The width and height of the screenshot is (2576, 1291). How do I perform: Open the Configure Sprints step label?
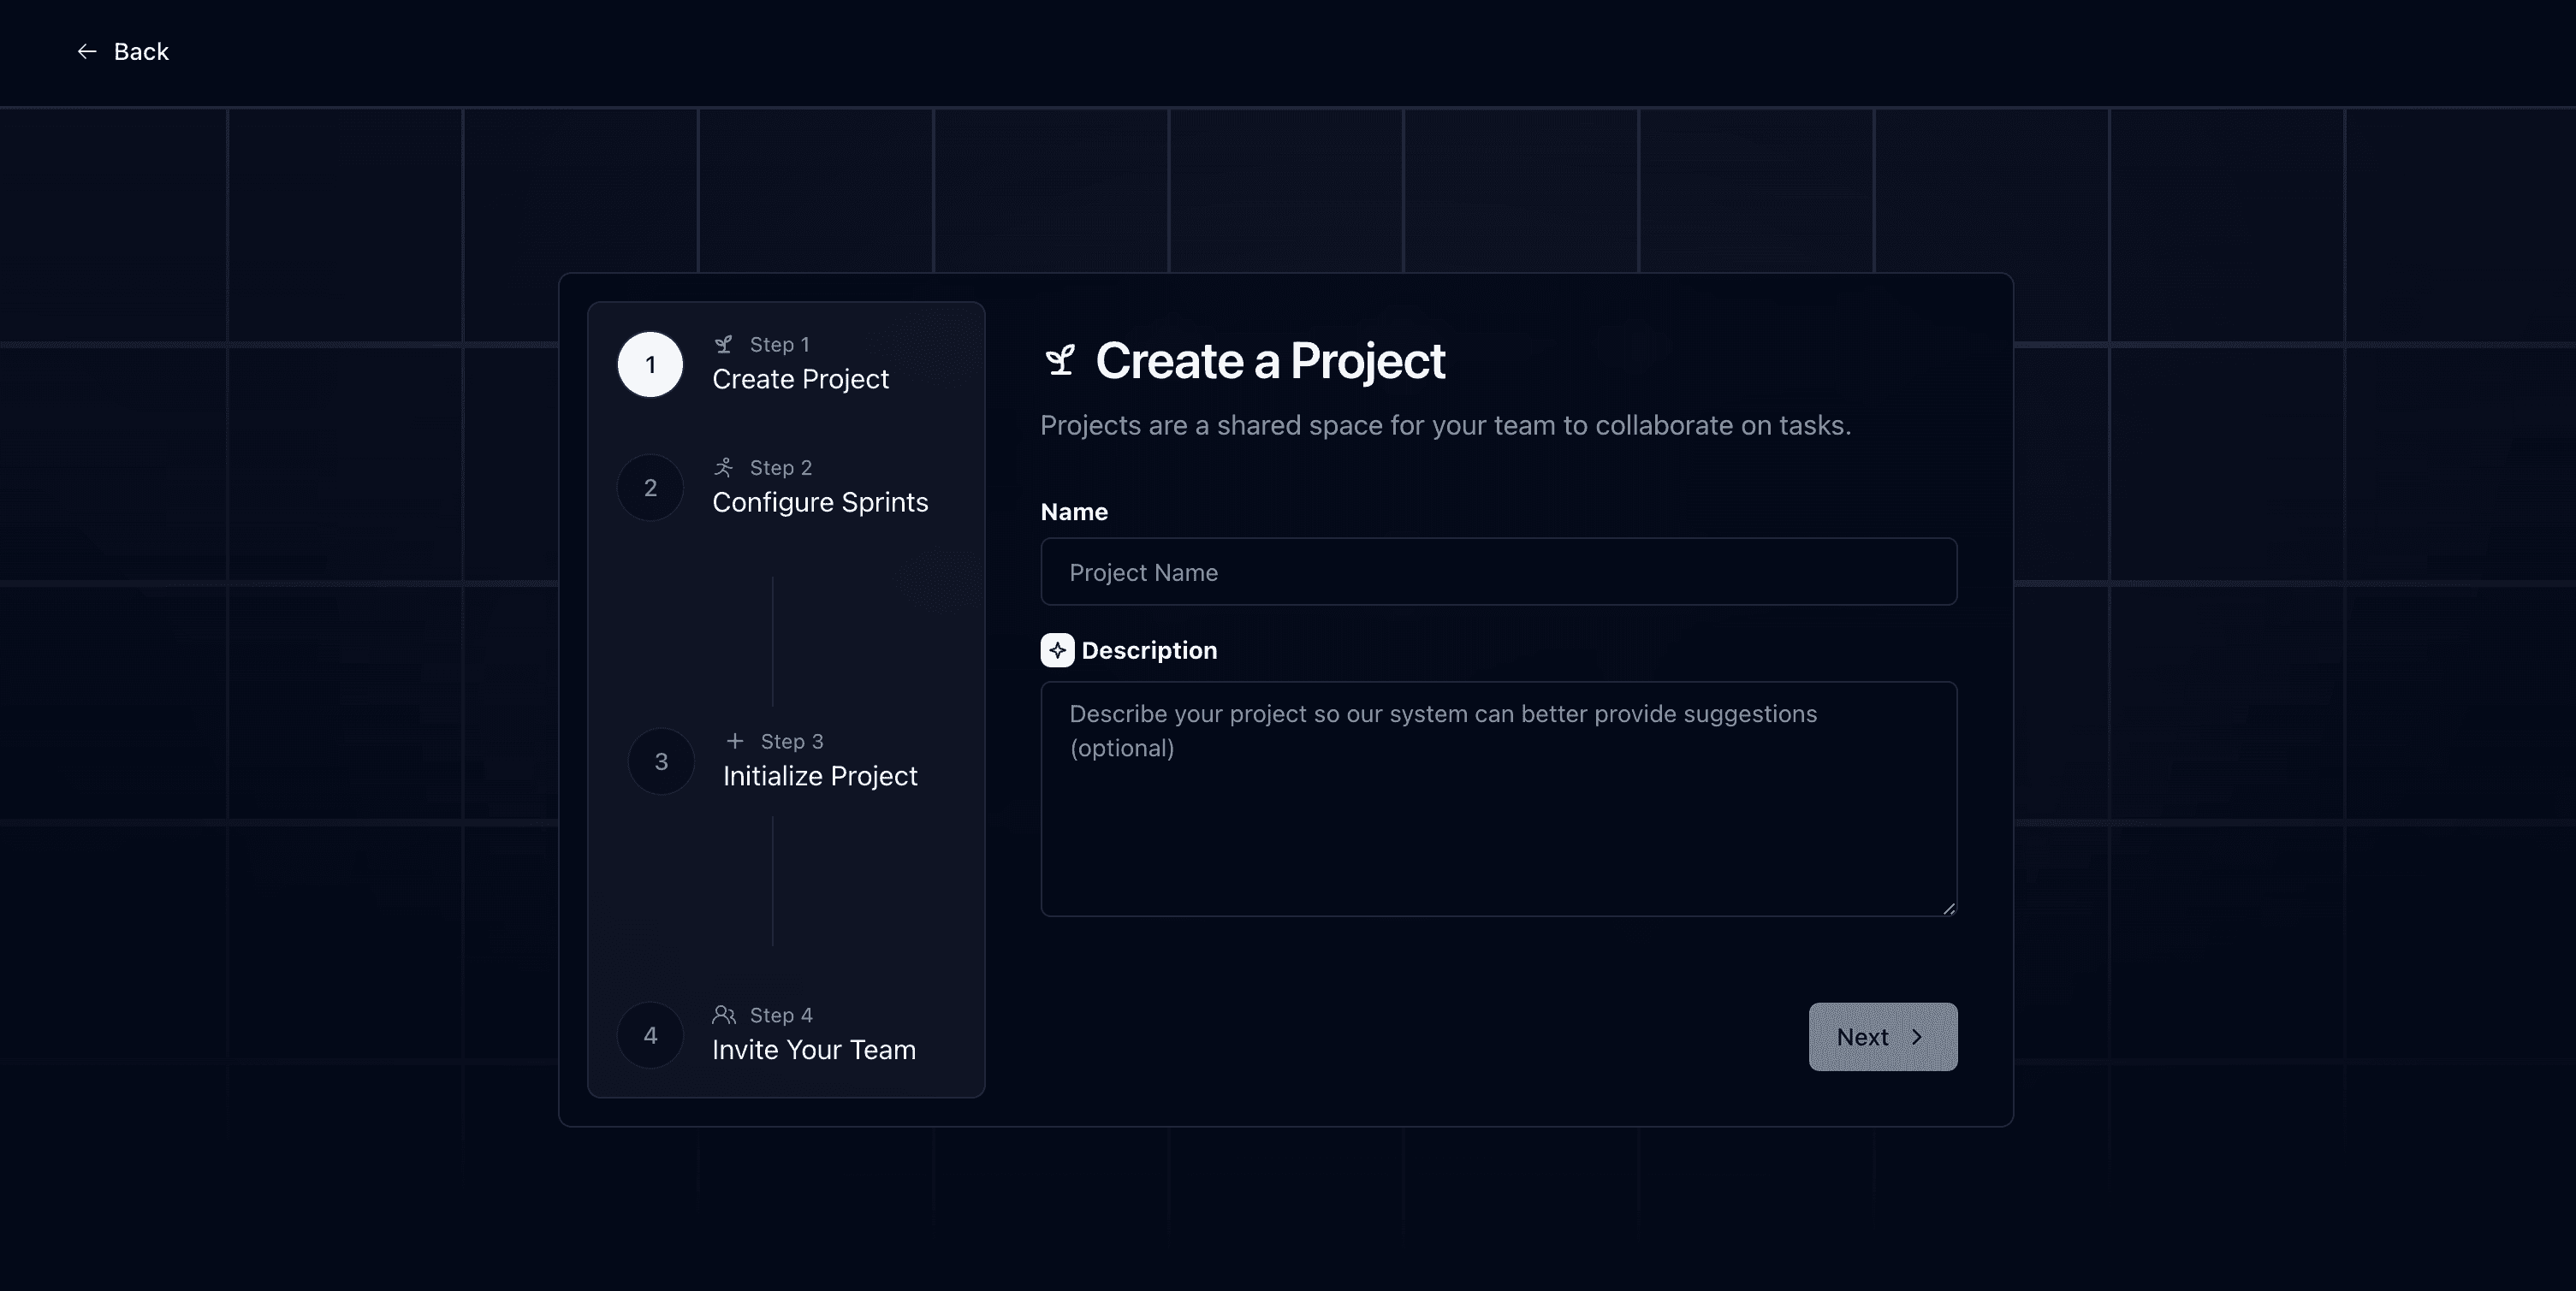click(x=820, y=503)
